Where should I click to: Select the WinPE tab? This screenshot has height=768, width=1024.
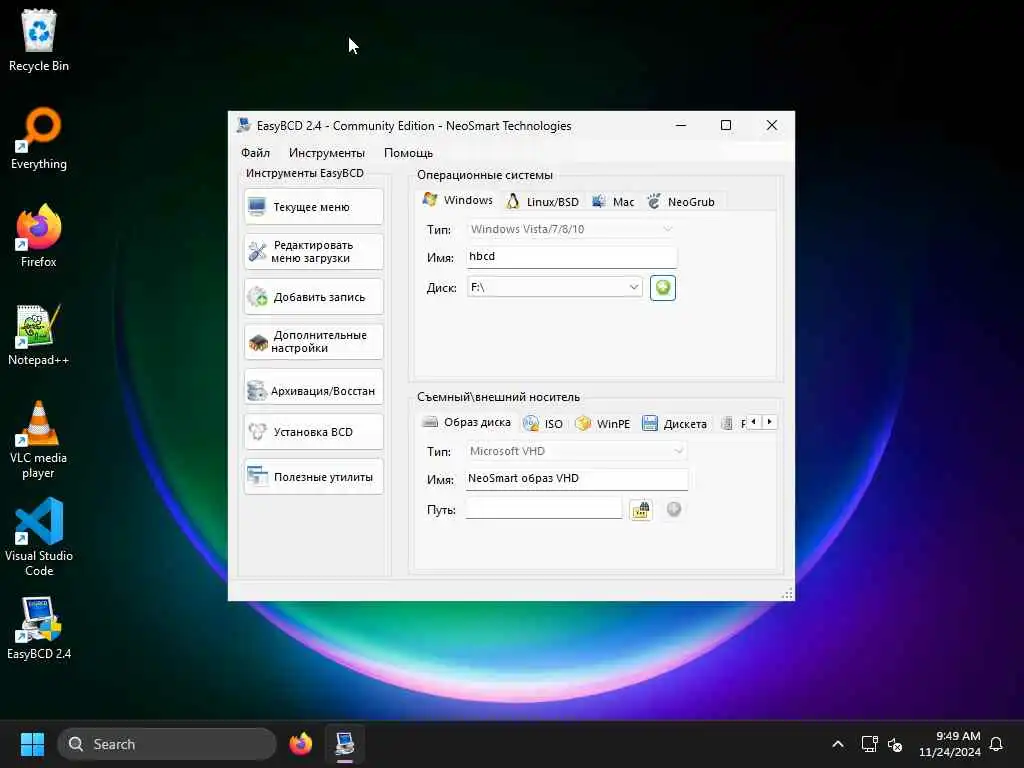[602, 424]
